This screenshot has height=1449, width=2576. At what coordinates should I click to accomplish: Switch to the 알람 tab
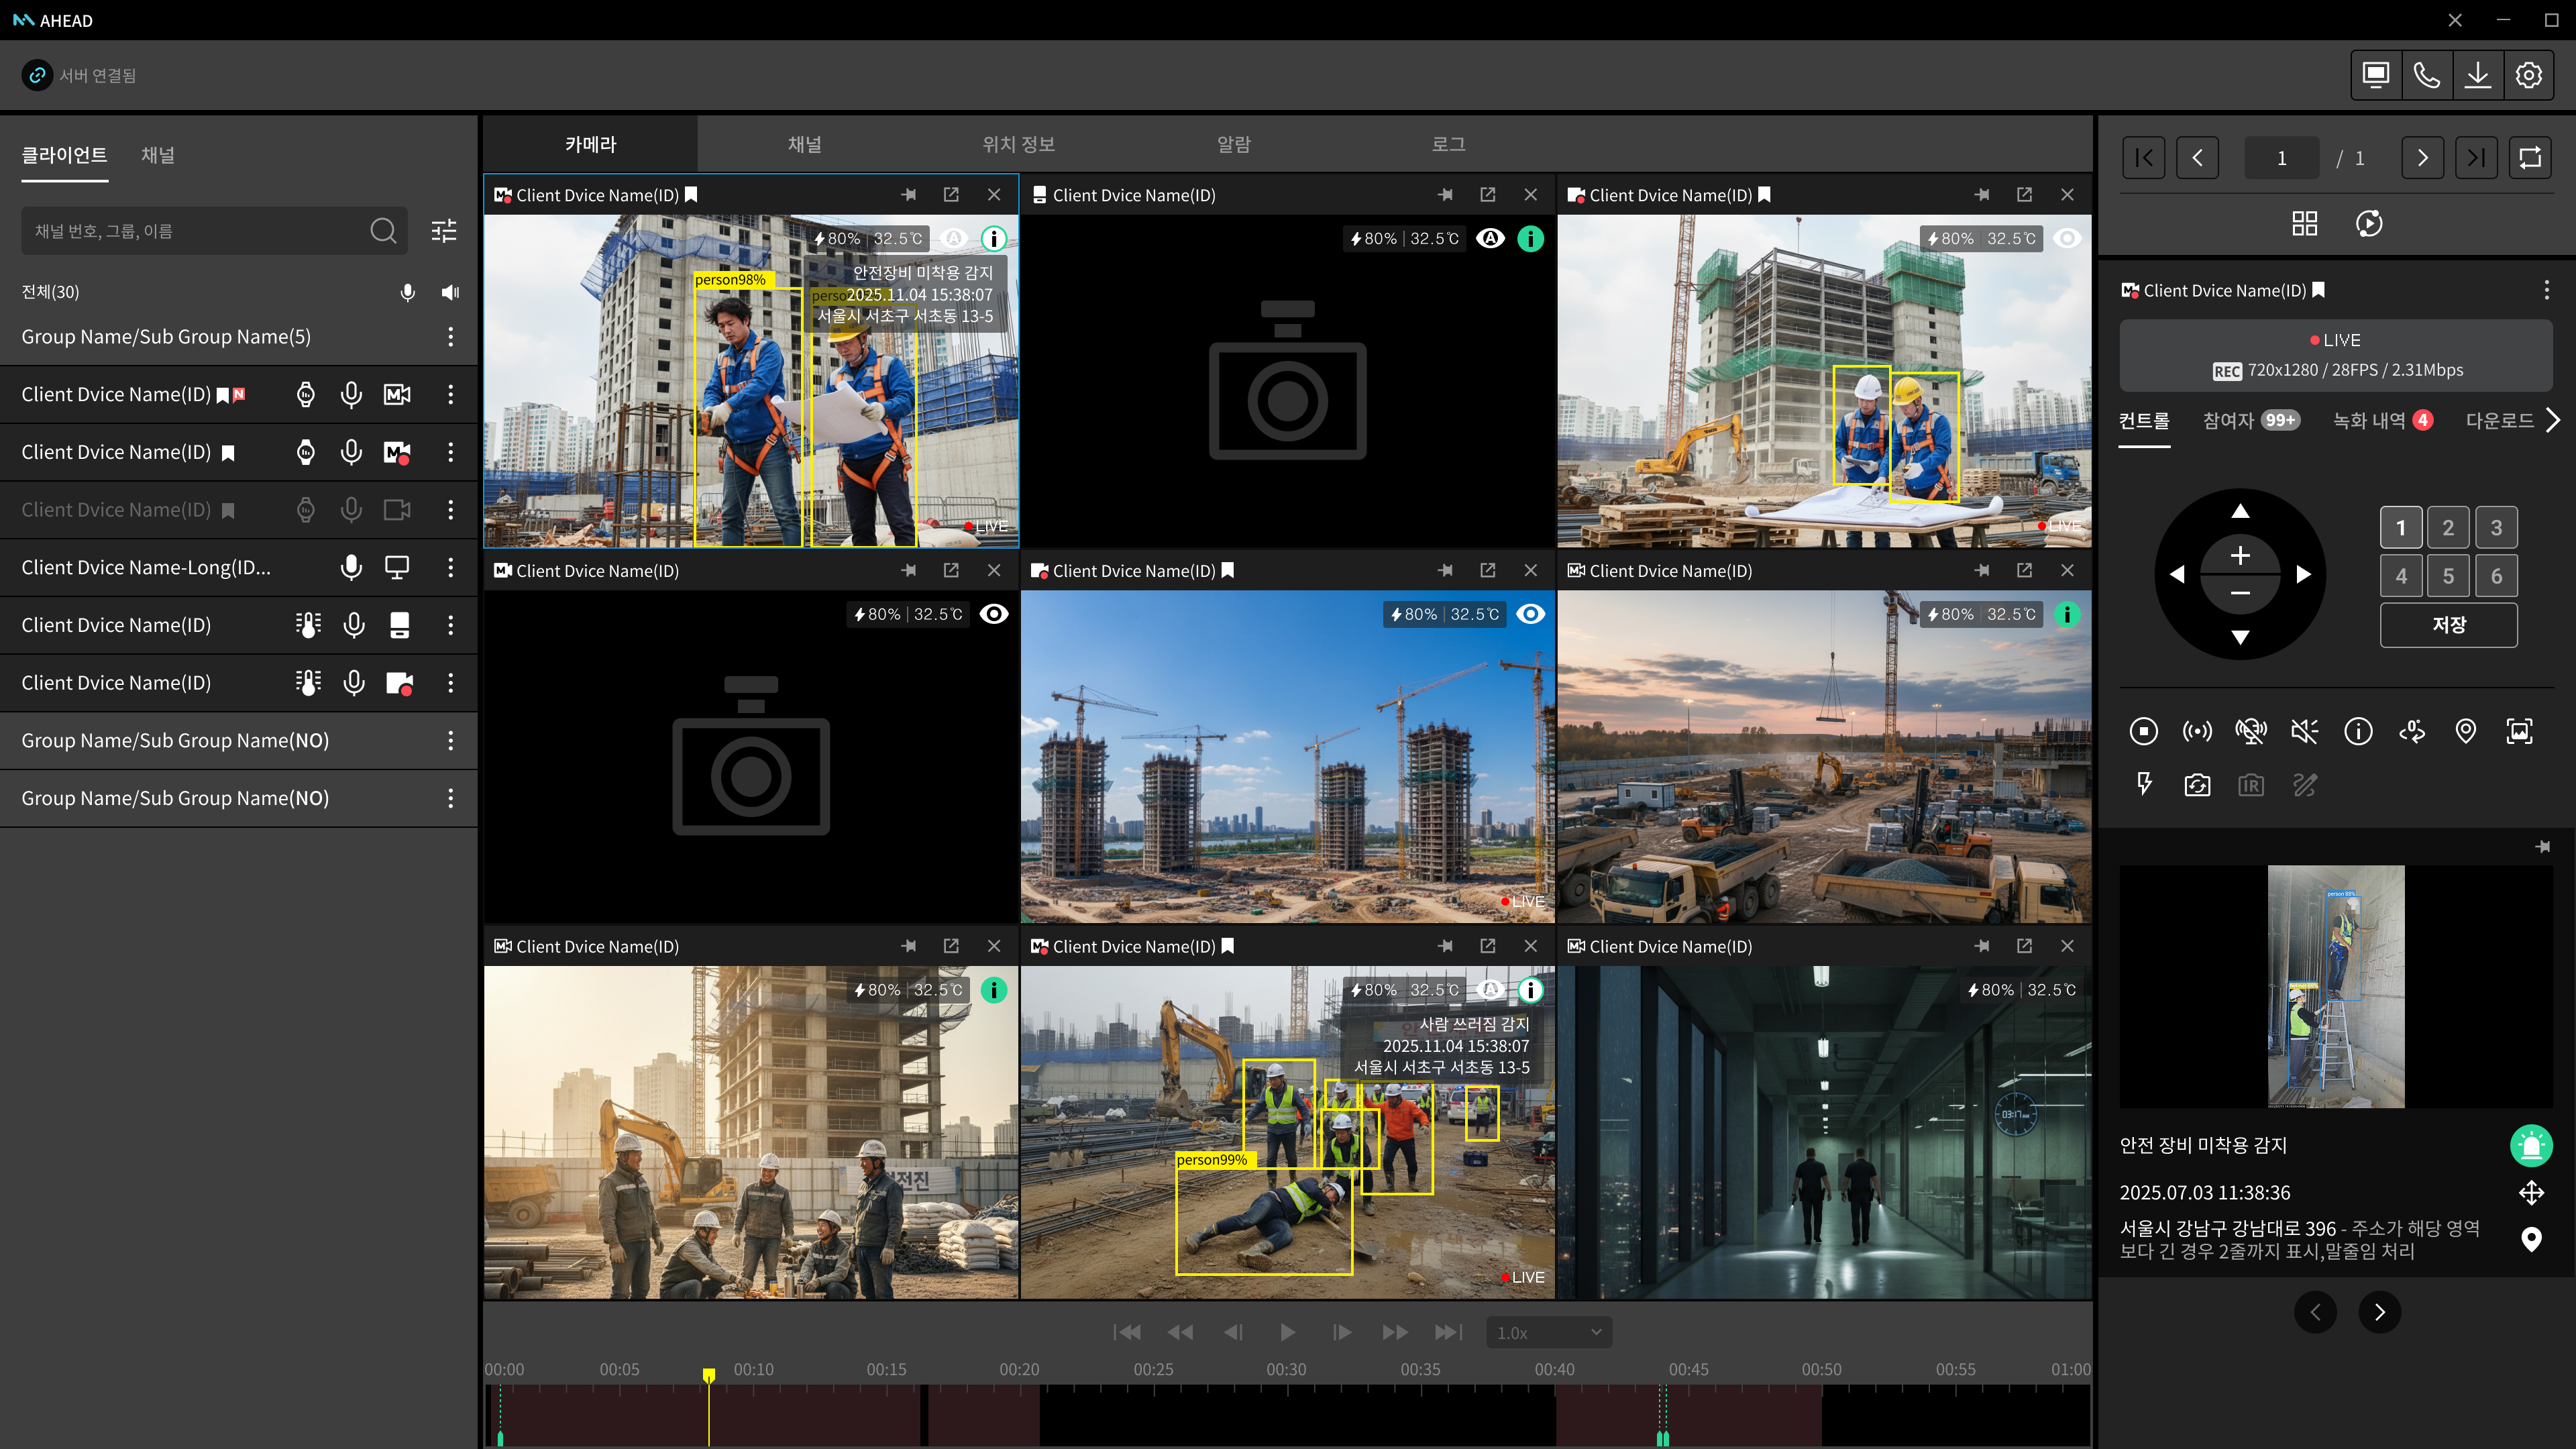point(1233,144)
